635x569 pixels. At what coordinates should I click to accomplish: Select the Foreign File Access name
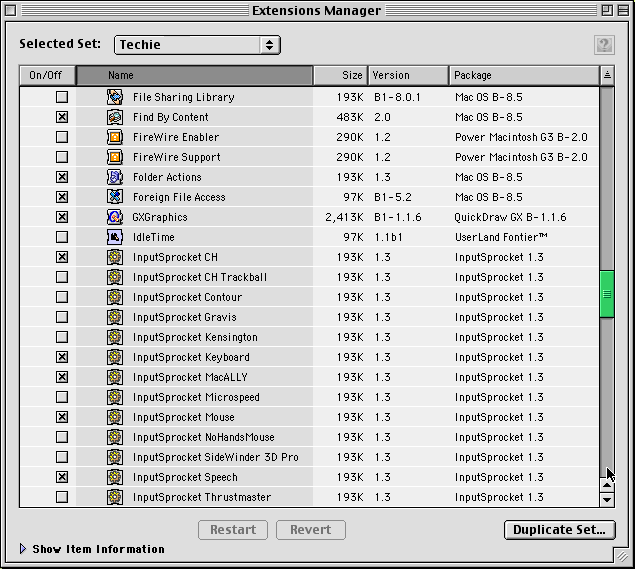(179, 197)
